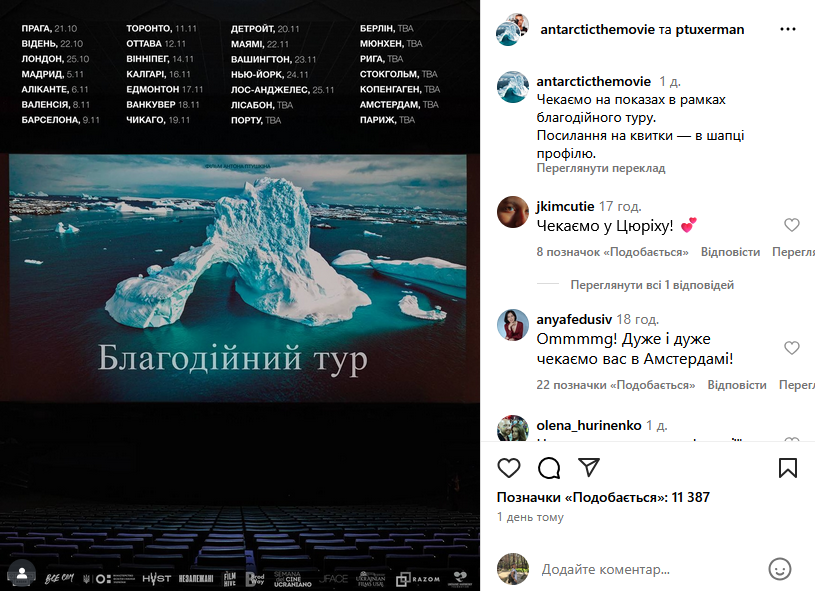Reply to jkimcutie's comment via Відповісти
The width and height of the screenshot is (815, 591).
click(x=730, y=252)
